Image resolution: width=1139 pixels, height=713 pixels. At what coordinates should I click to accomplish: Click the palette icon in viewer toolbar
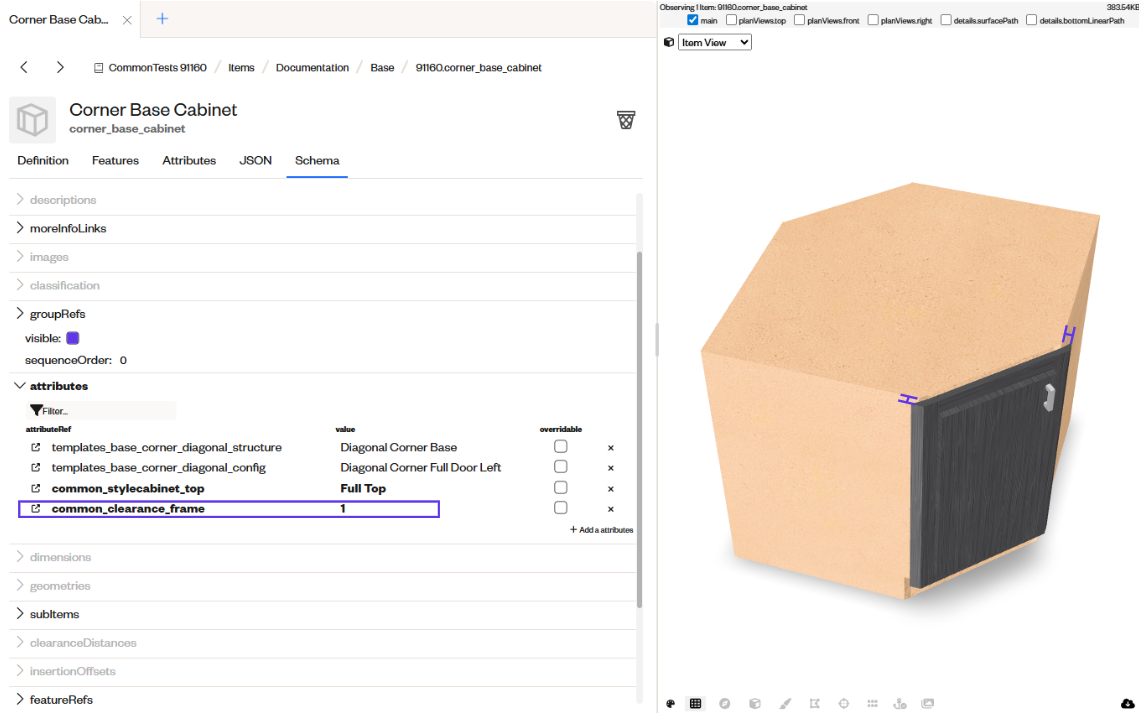click(670, 704)
